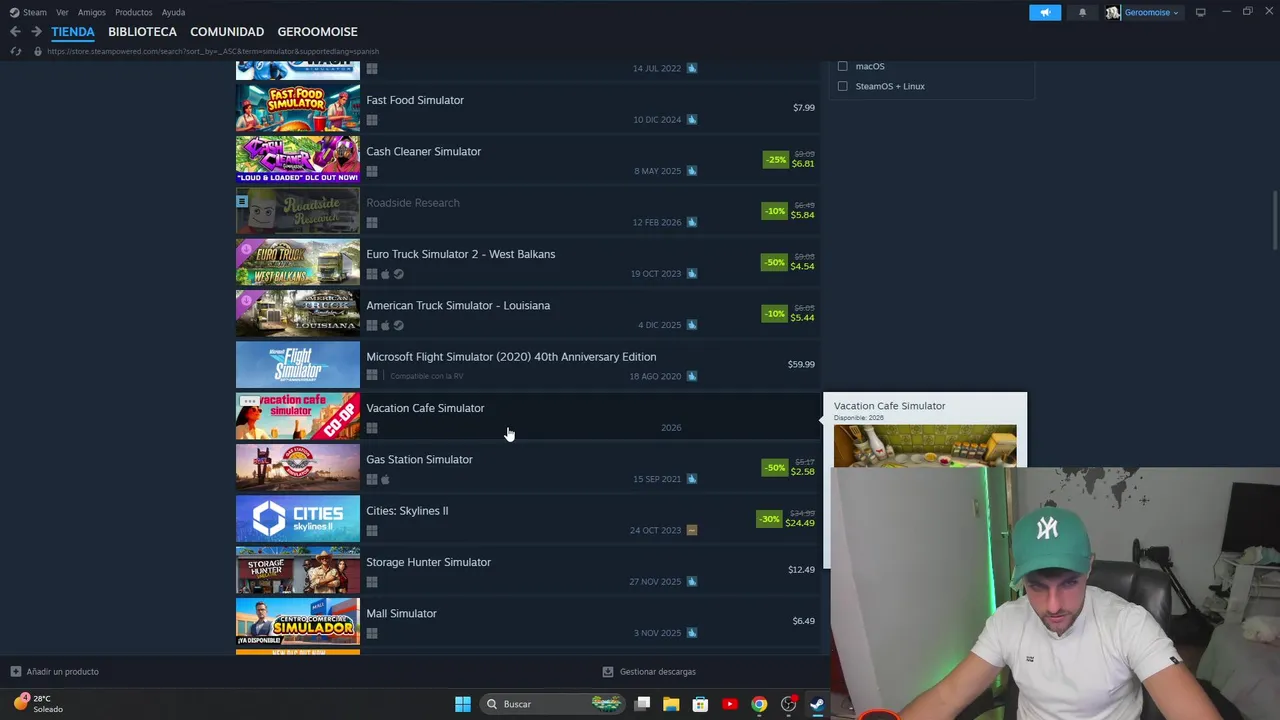Open the Productos menu
1280x720 pixels.
(134, 12)
